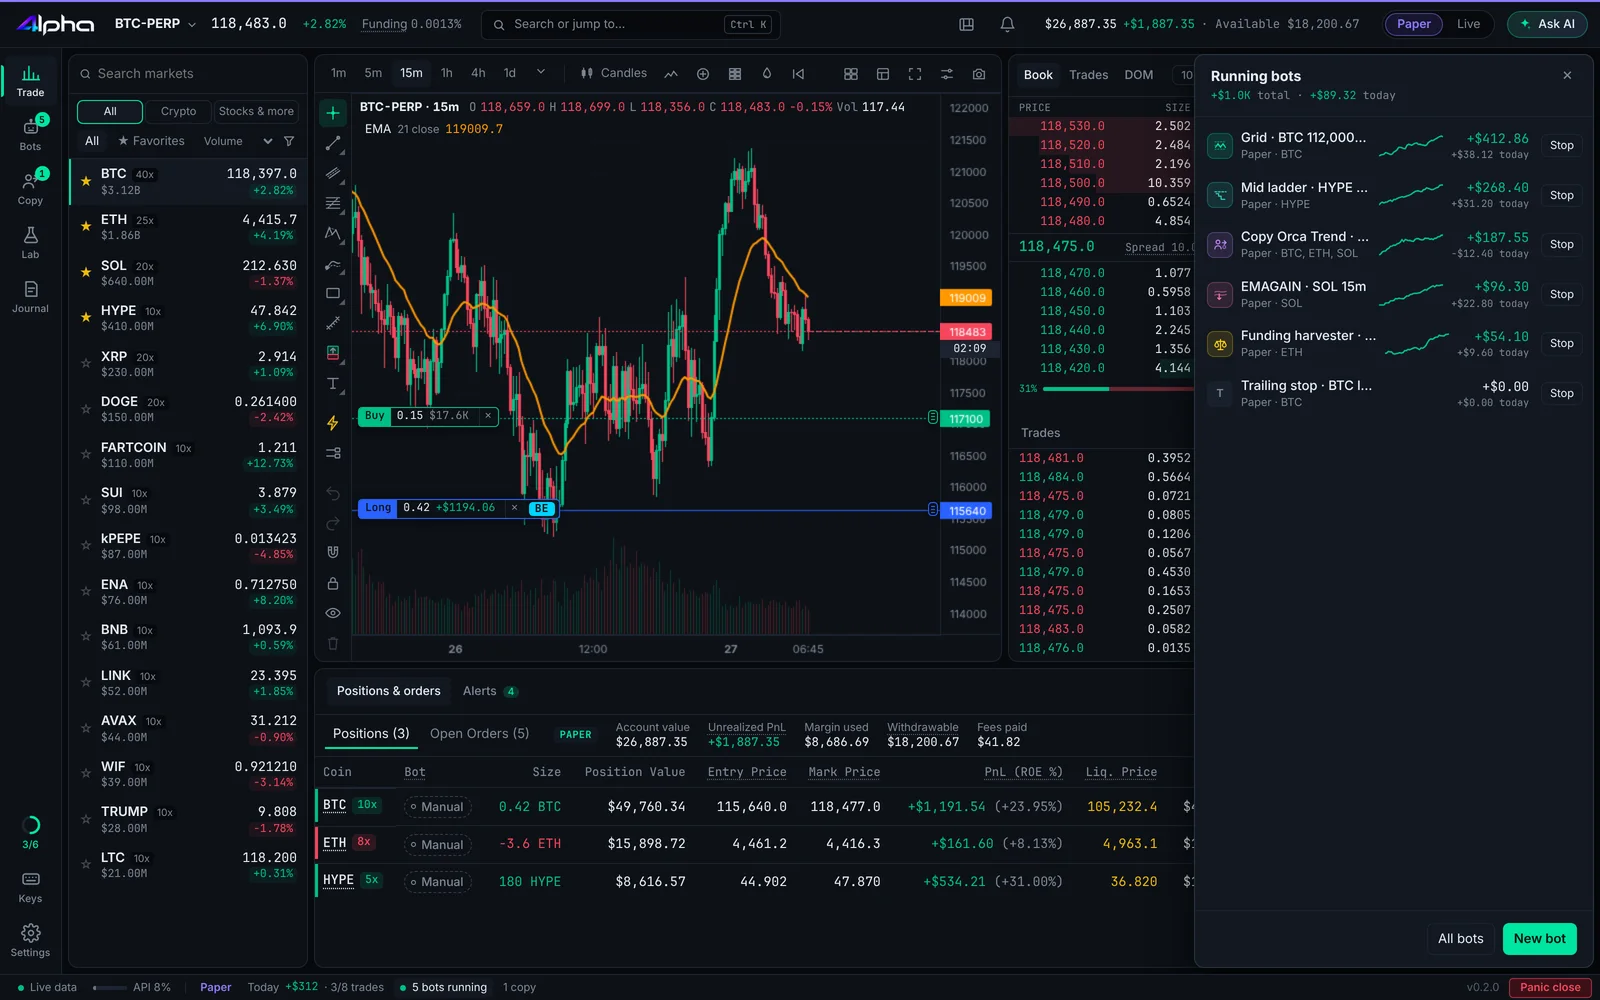Open the Alerts tab

click(x=490, y=691)
